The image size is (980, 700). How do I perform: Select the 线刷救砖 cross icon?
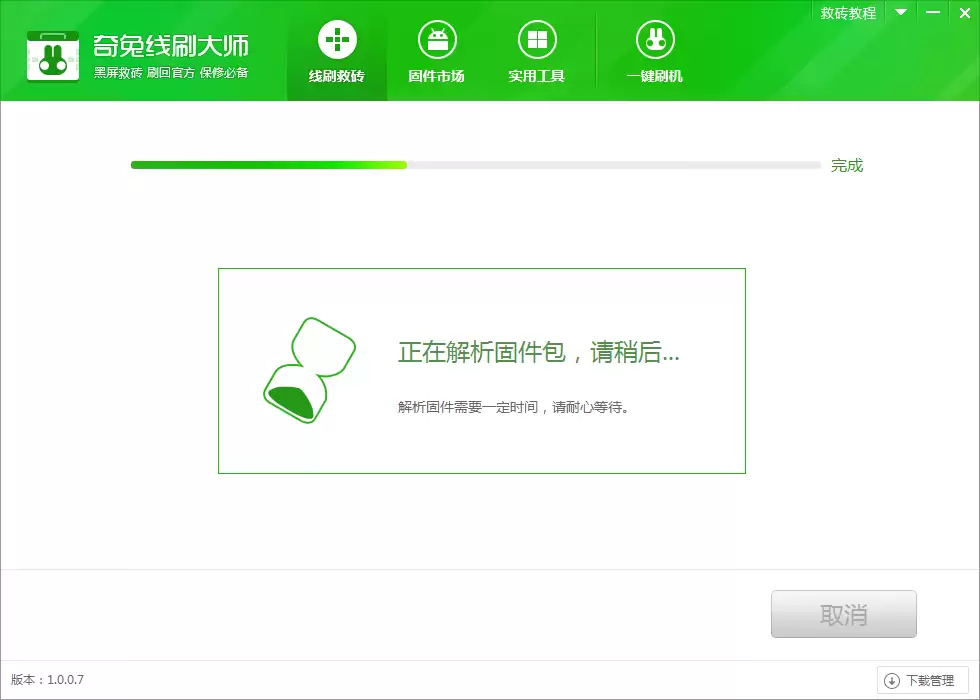click(336, 40)
